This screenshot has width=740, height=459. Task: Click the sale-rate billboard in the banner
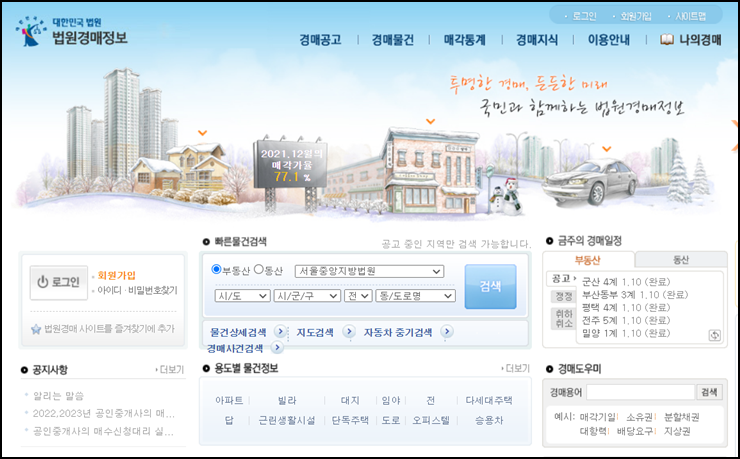pyautogui.click(x=290, y=166)
